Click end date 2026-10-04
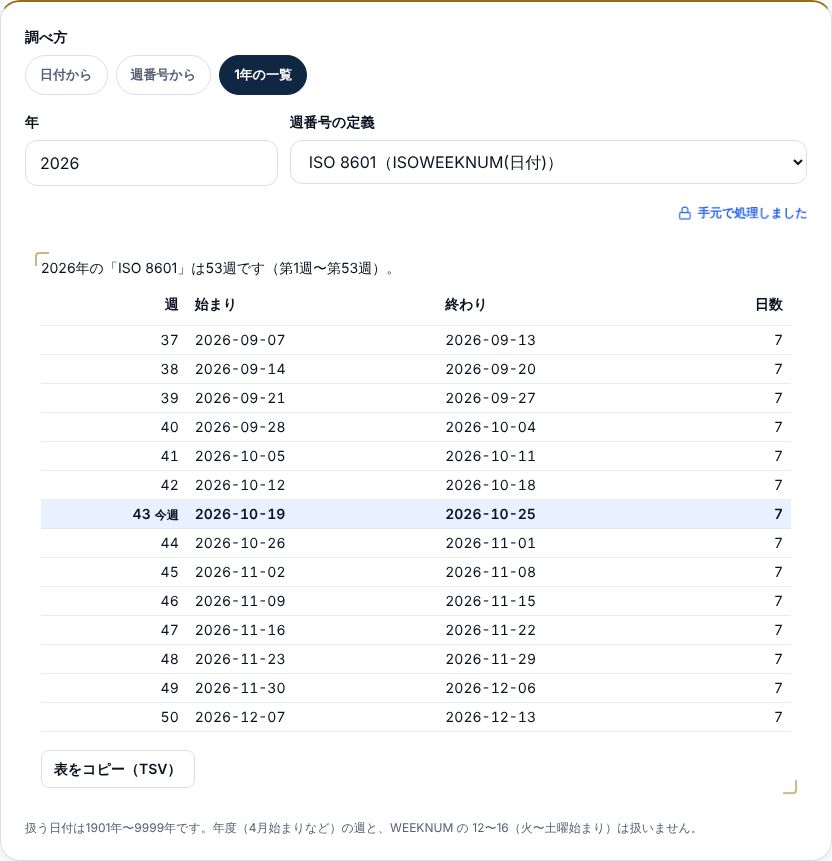The height and width of the screenshot is (861, 832). coord(490,427)
